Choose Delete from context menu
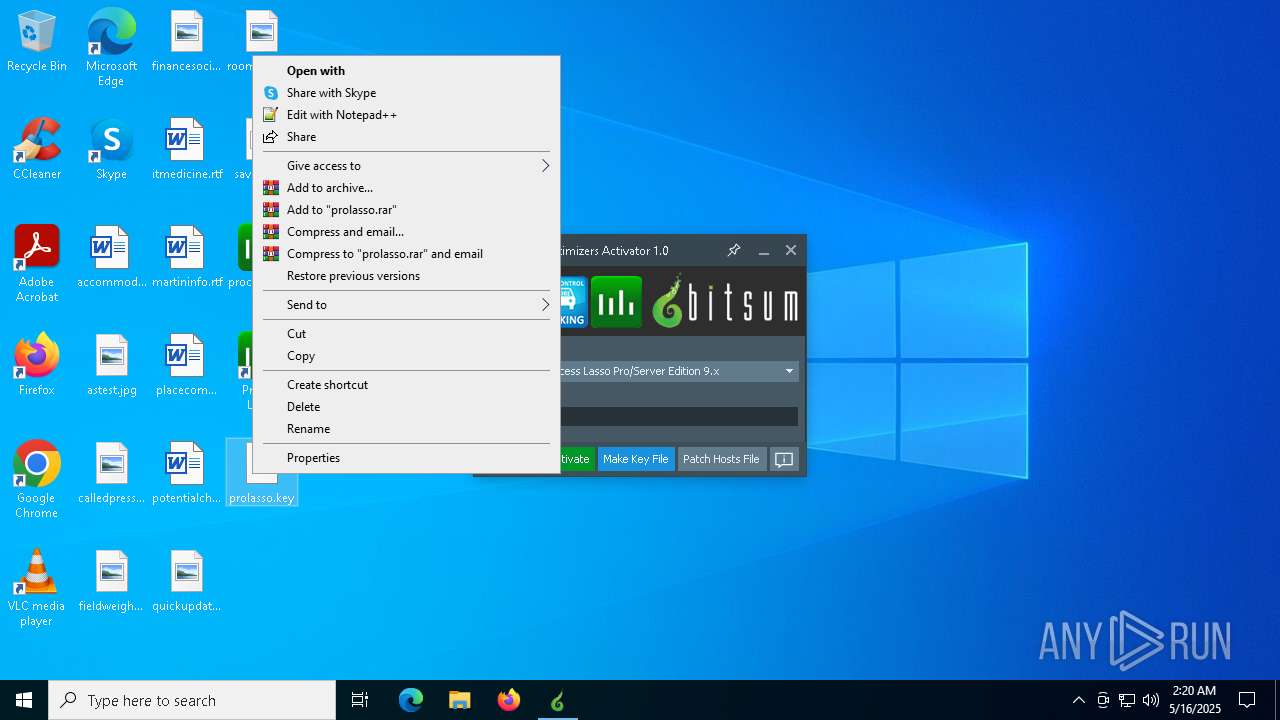The image size is (1280, 720). tap(406, 407)
